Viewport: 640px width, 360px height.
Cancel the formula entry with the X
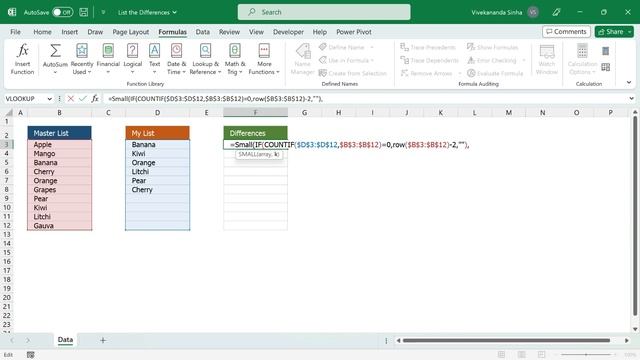tap(71, 98)
